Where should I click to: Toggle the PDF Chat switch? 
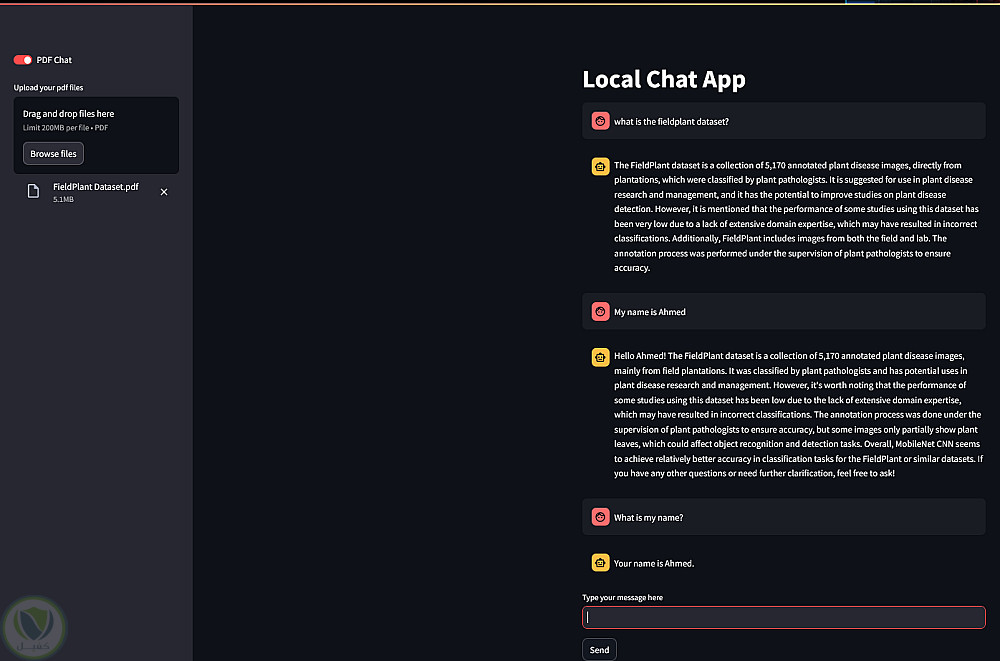[x=23, y=60]
